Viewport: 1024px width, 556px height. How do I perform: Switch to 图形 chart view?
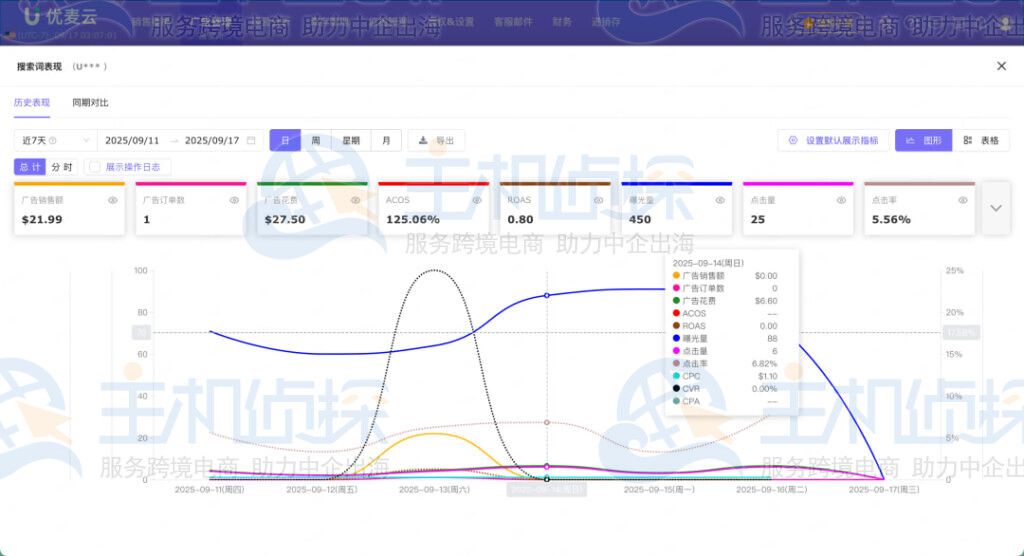click(923, 141)
